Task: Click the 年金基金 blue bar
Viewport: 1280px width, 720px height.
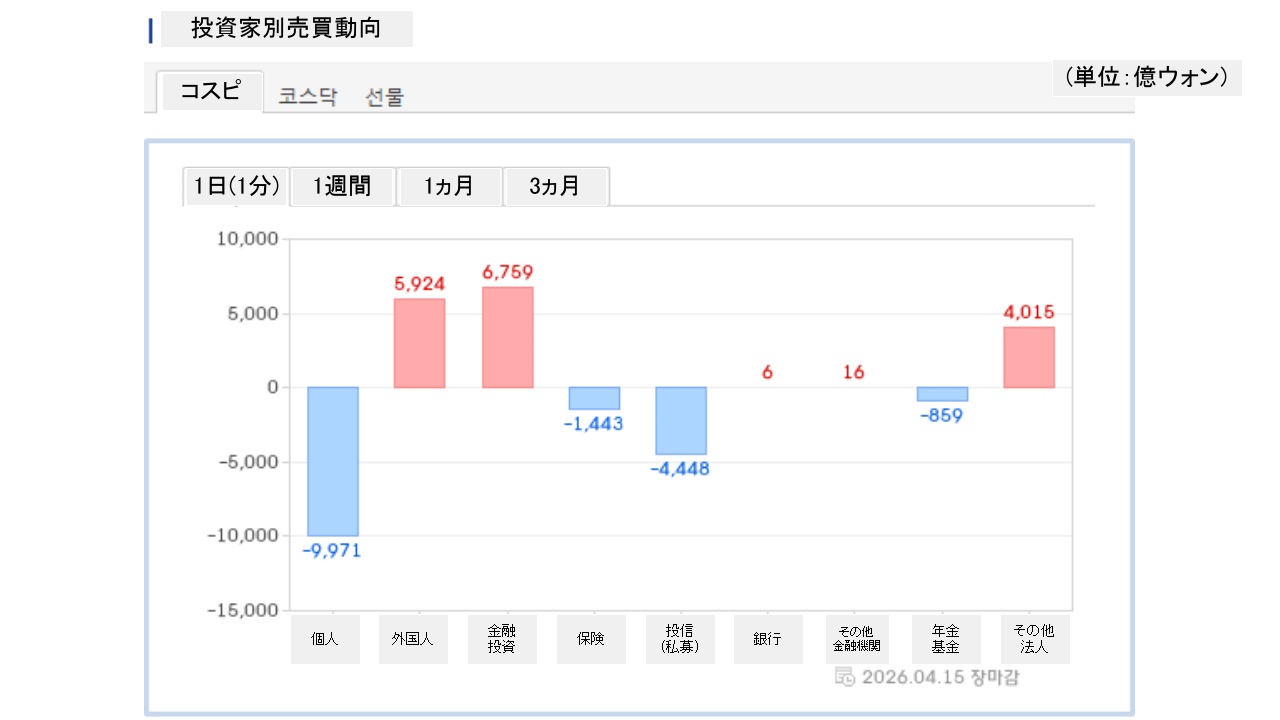Action: [942, 394]
